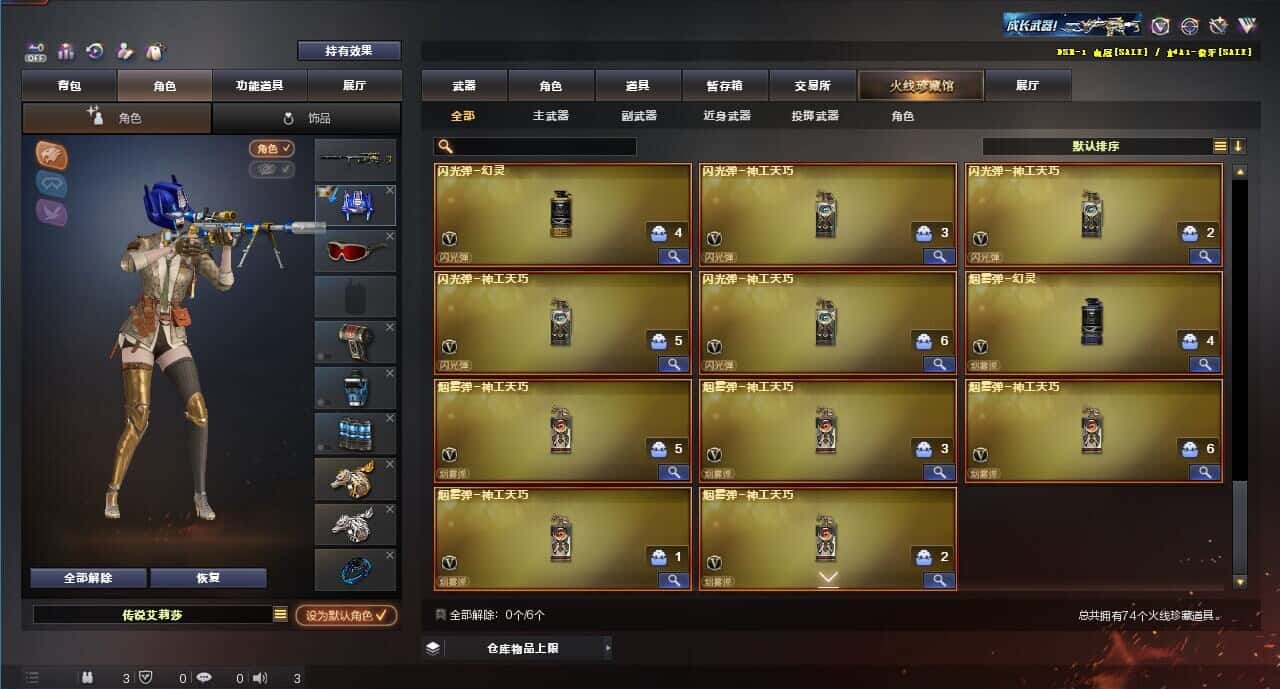1280x689 pixels.
Task: Click the speaker volume icon in bottom bar
Action: pyautogui.click(x=260, y=678)
